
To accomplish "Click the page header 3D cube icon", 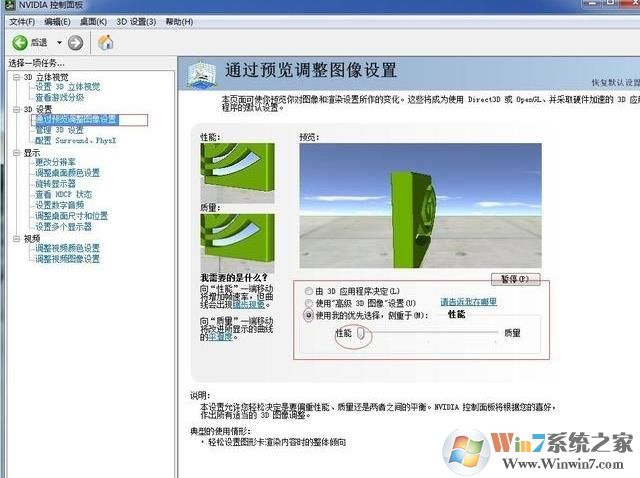I will point(202,74).
